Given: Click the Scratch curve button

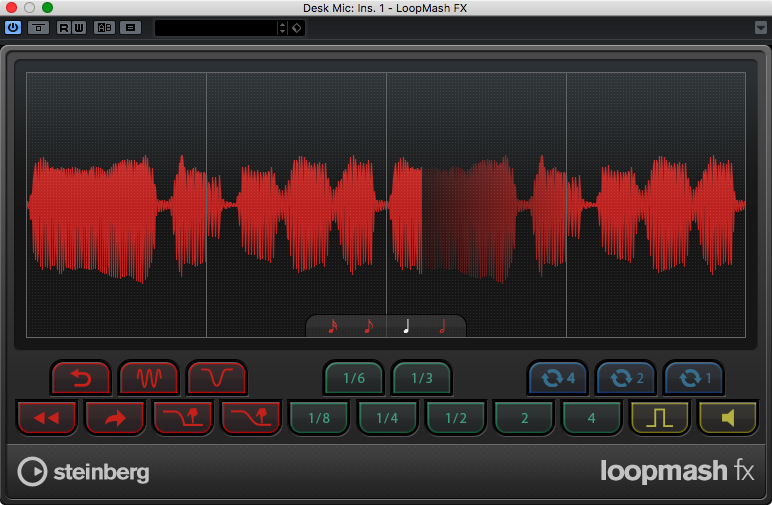Looking at the screenshot, I should [x=217, y=378].
